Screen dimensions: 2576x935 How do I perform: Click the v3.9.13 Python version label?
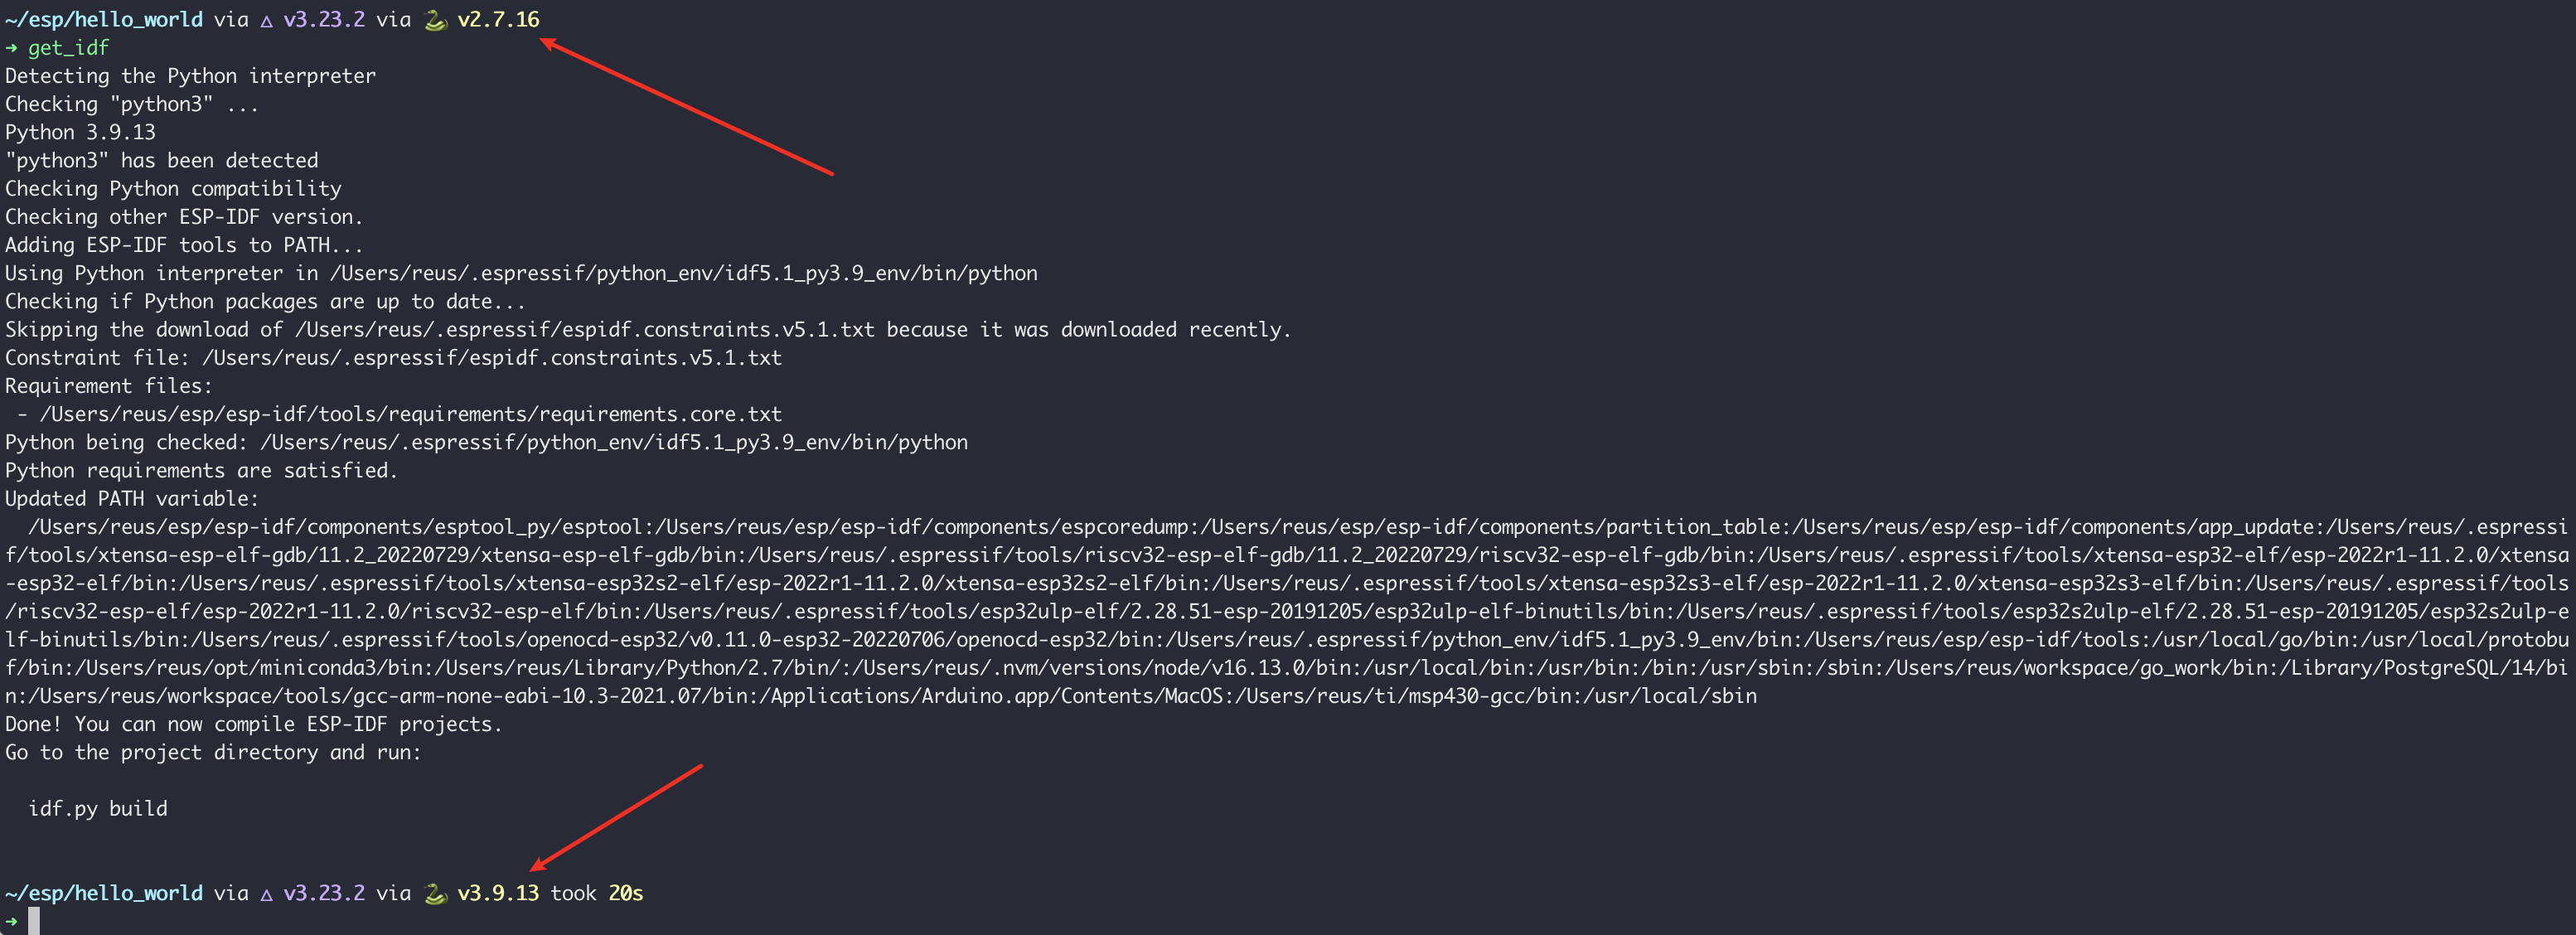point(498,893)
